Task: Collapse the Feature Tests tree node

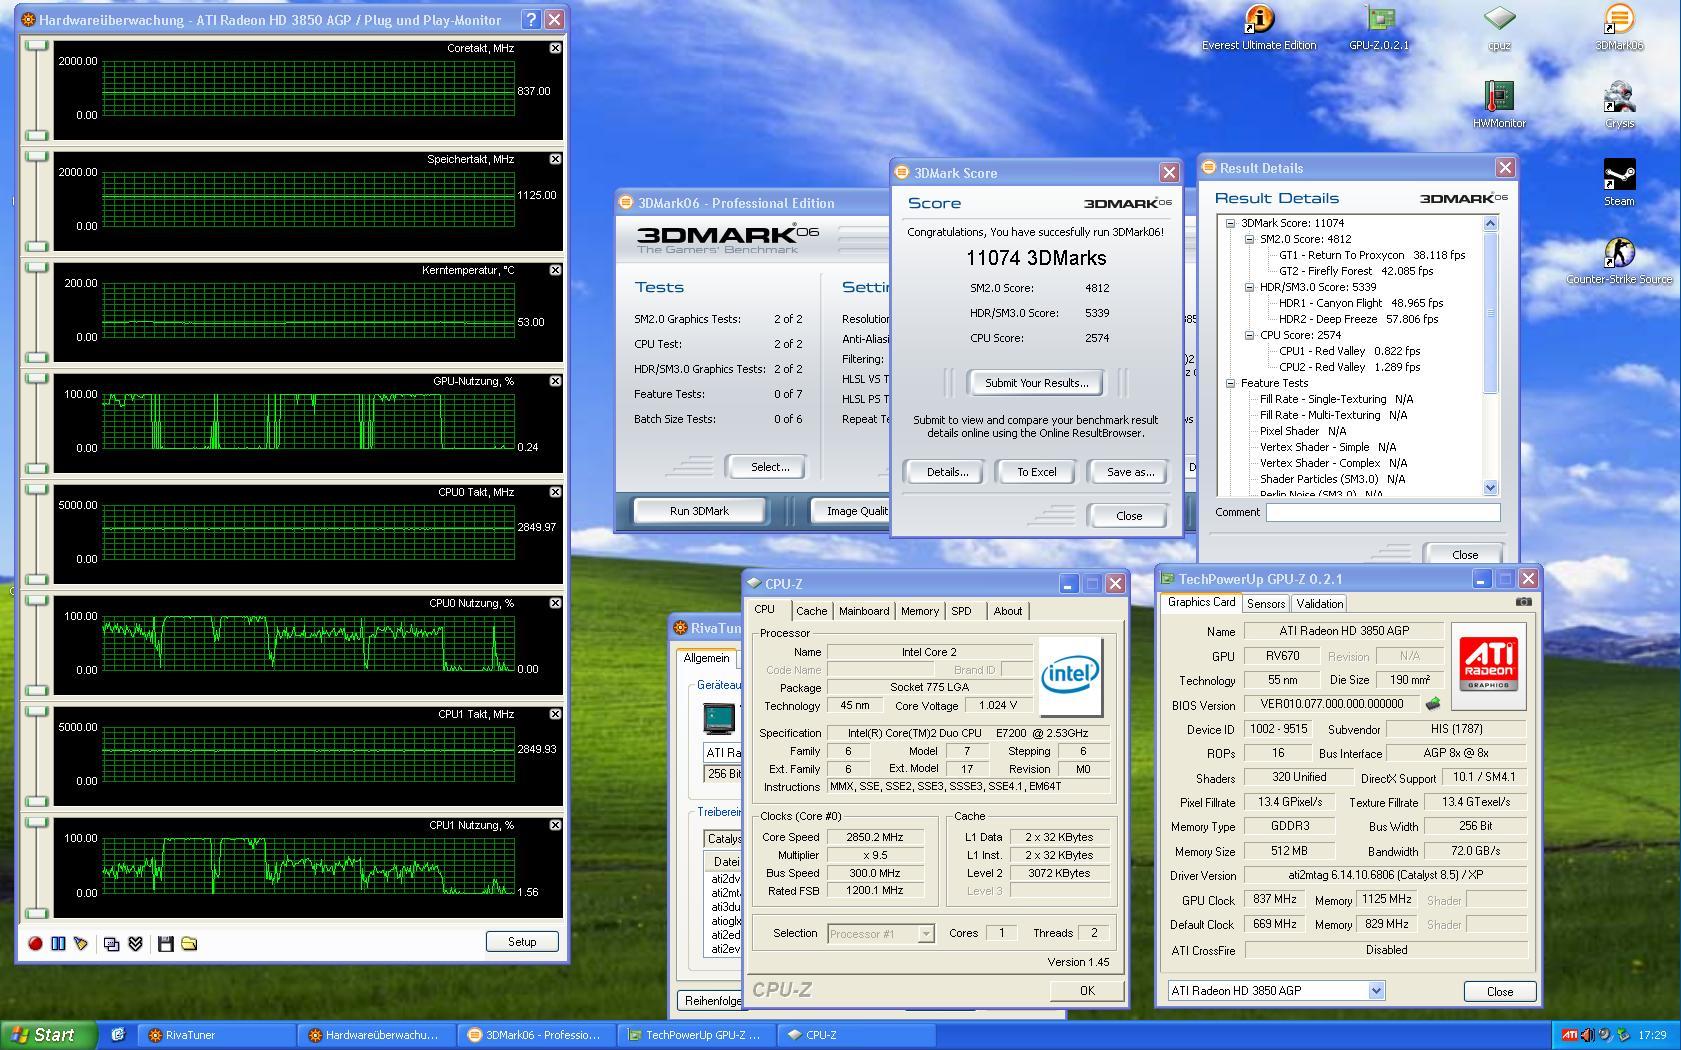Action: (x=1231, y=383)
